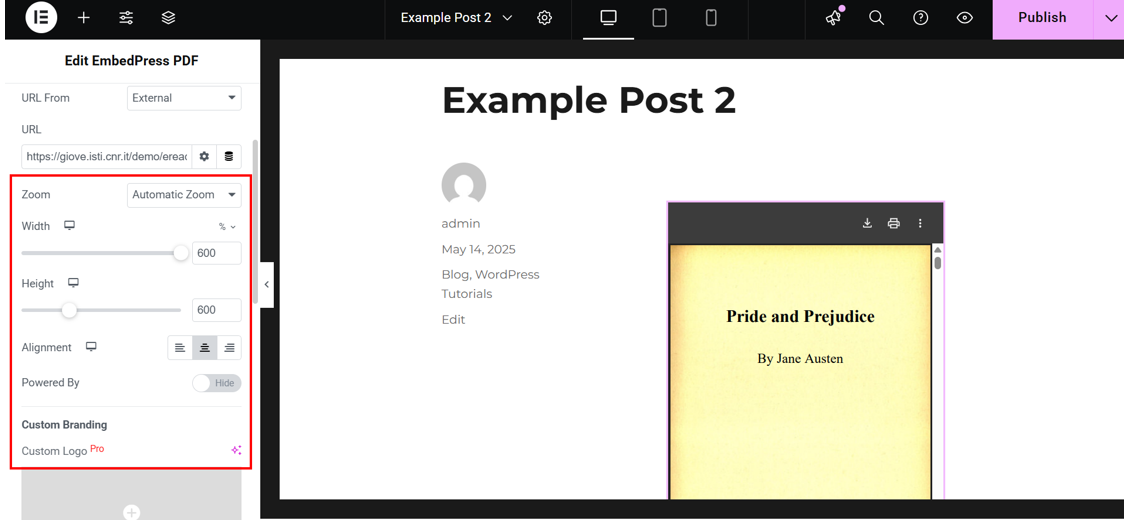The image size is (1124, 520).
Task: Switch to tablet responsive view
Action: (659, 18)
